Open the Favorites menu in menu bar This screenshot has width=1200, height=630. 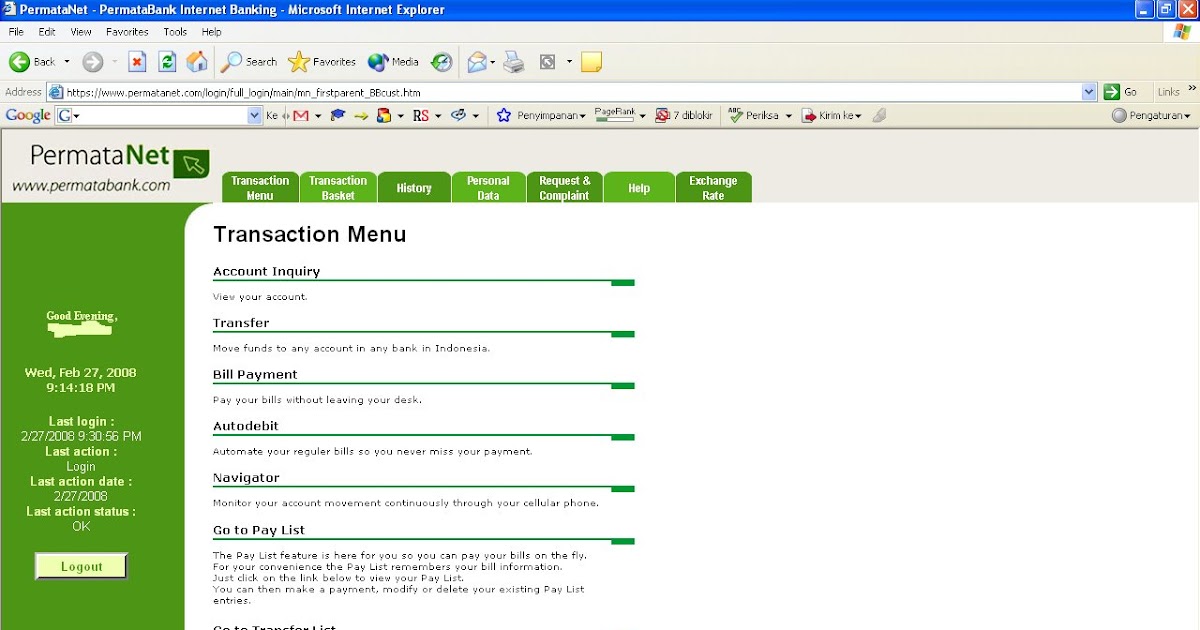127,32
